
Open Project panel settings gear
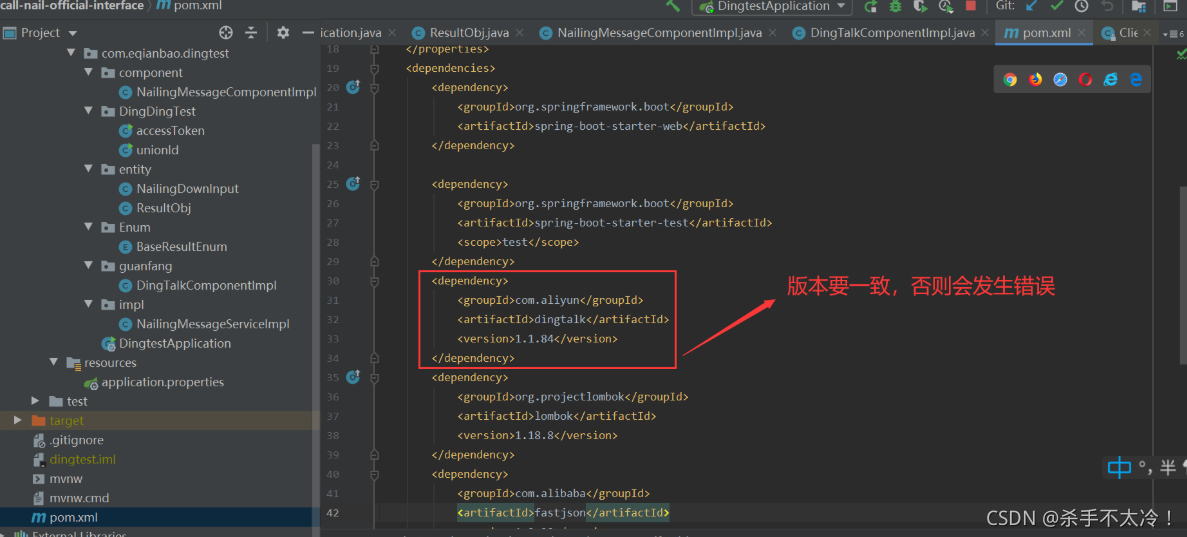tap(283, 33)
